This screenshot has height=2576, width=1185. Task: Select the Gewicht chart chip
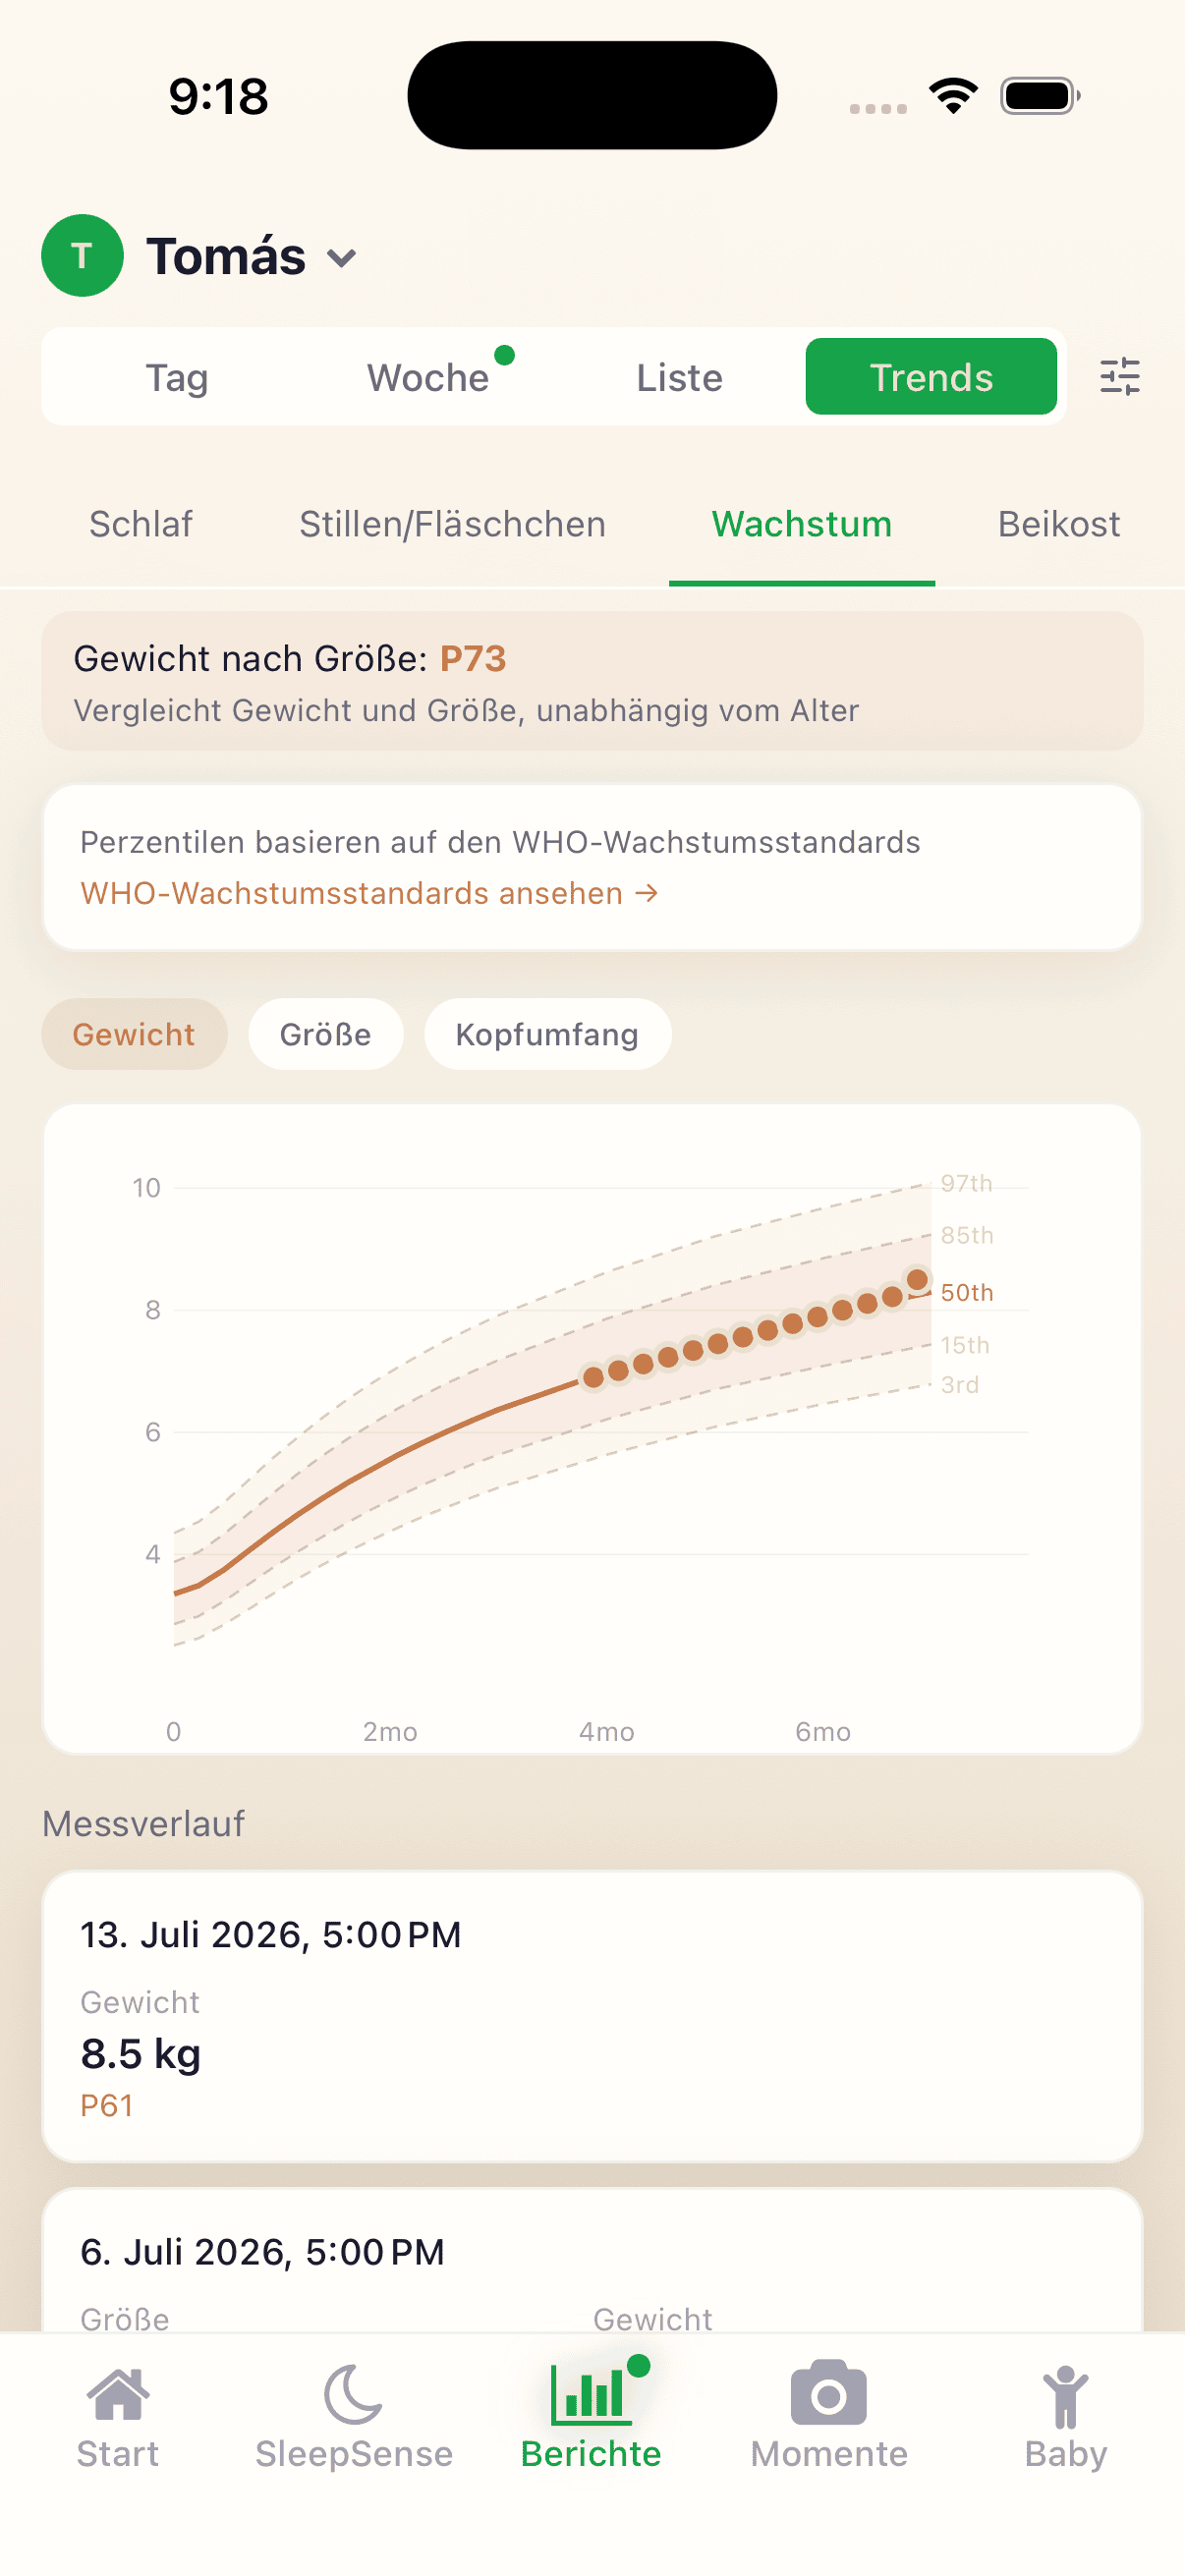134,1034
